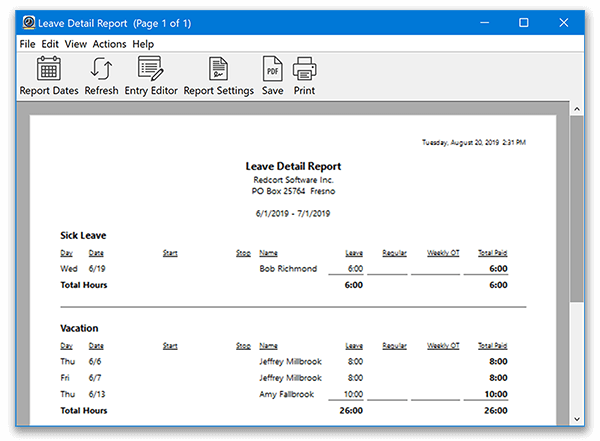Minimize the Leave Detail Report window
600x441 pixels.
click(x=484, y=23)
